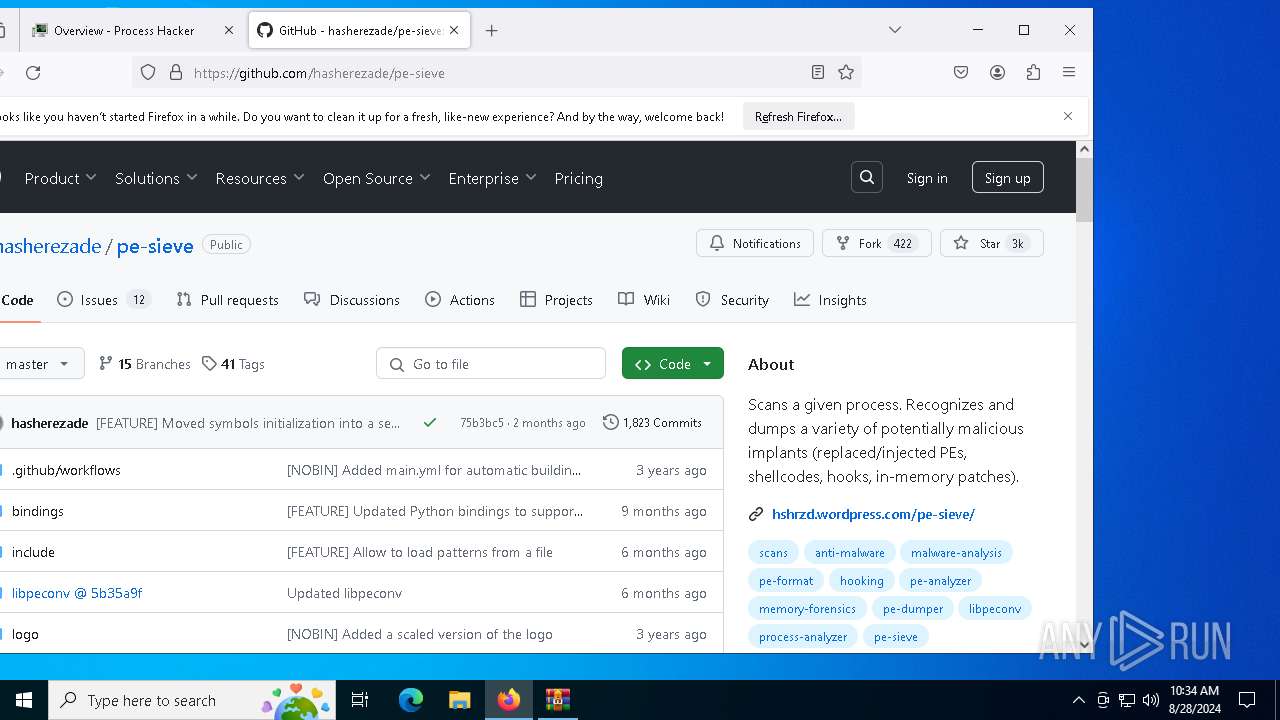Open File Explorer from taskbar
This screenshot has height=720, width=1280.
coord(459,700)
